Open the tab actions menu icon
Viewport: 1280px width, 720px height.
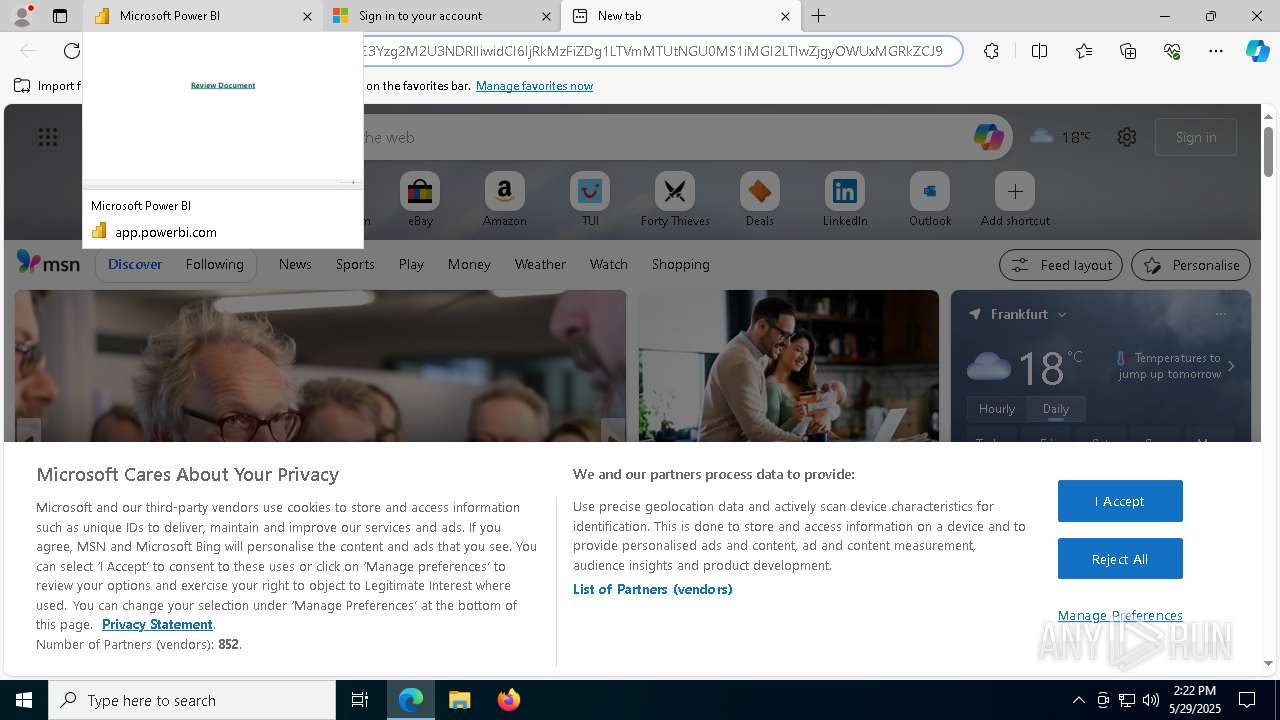[x=60, y=16]
